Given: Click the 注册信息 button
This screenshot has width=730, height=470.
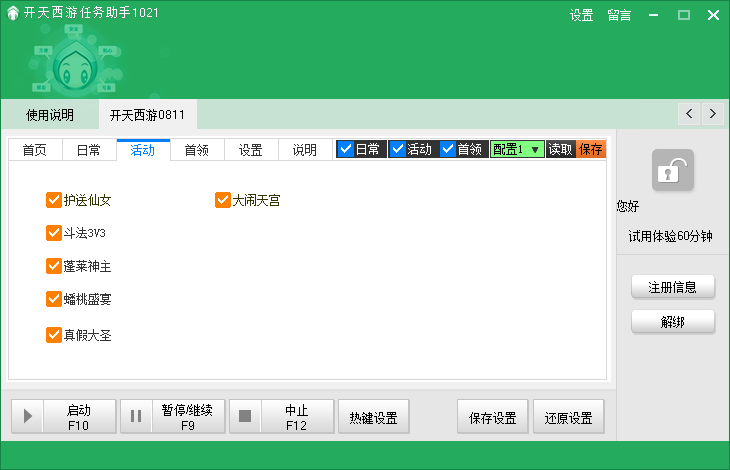Looking at the screenshot, I should pos(672,287).
